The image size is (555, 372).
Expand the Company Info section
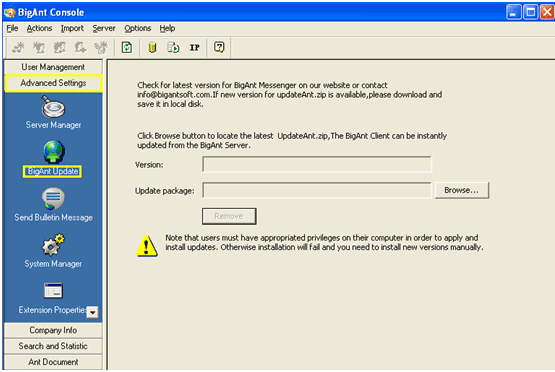(x=53, y=330)
